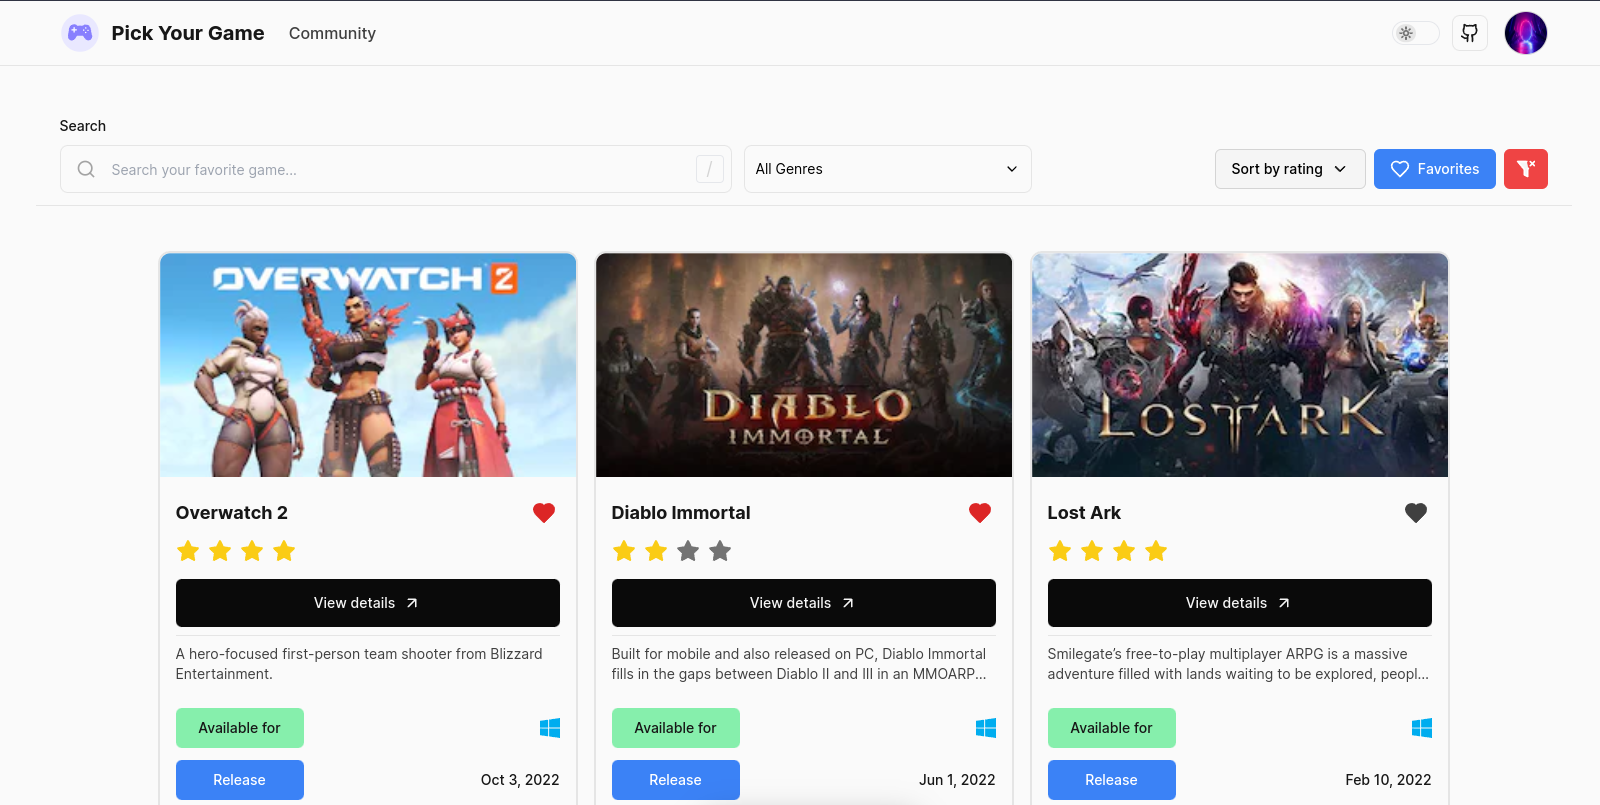
Task: Click the third gray star of Diablo Immortal
Action: pos(688,551)
